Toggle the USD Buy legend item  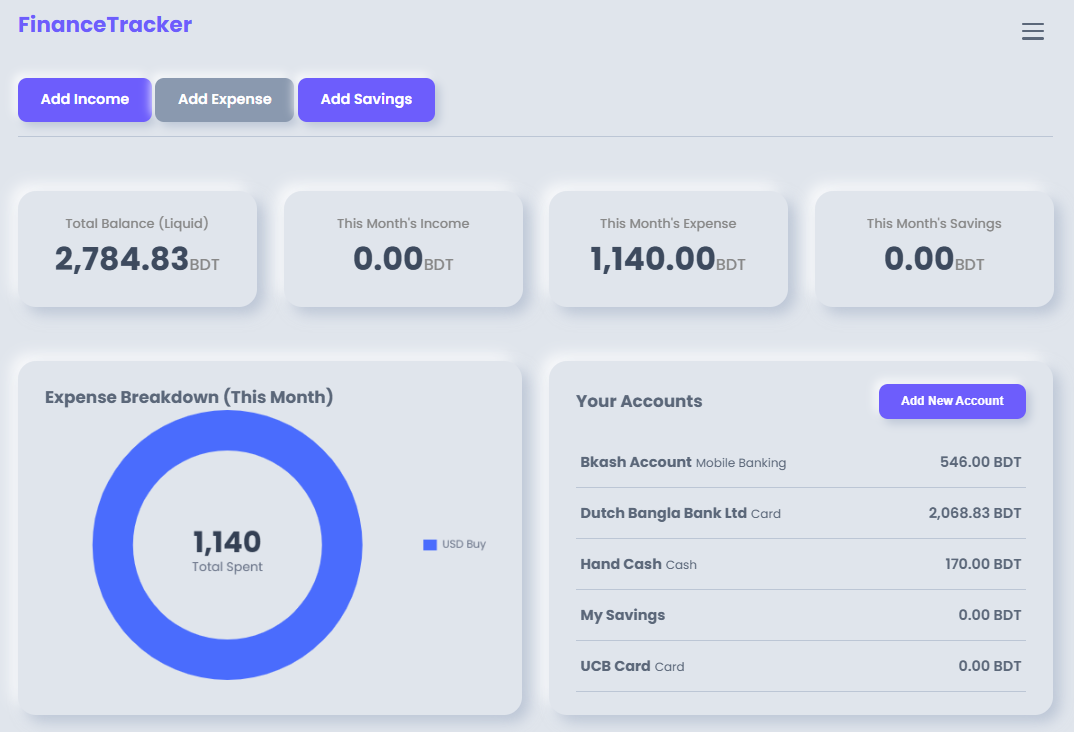click(455, 544)
